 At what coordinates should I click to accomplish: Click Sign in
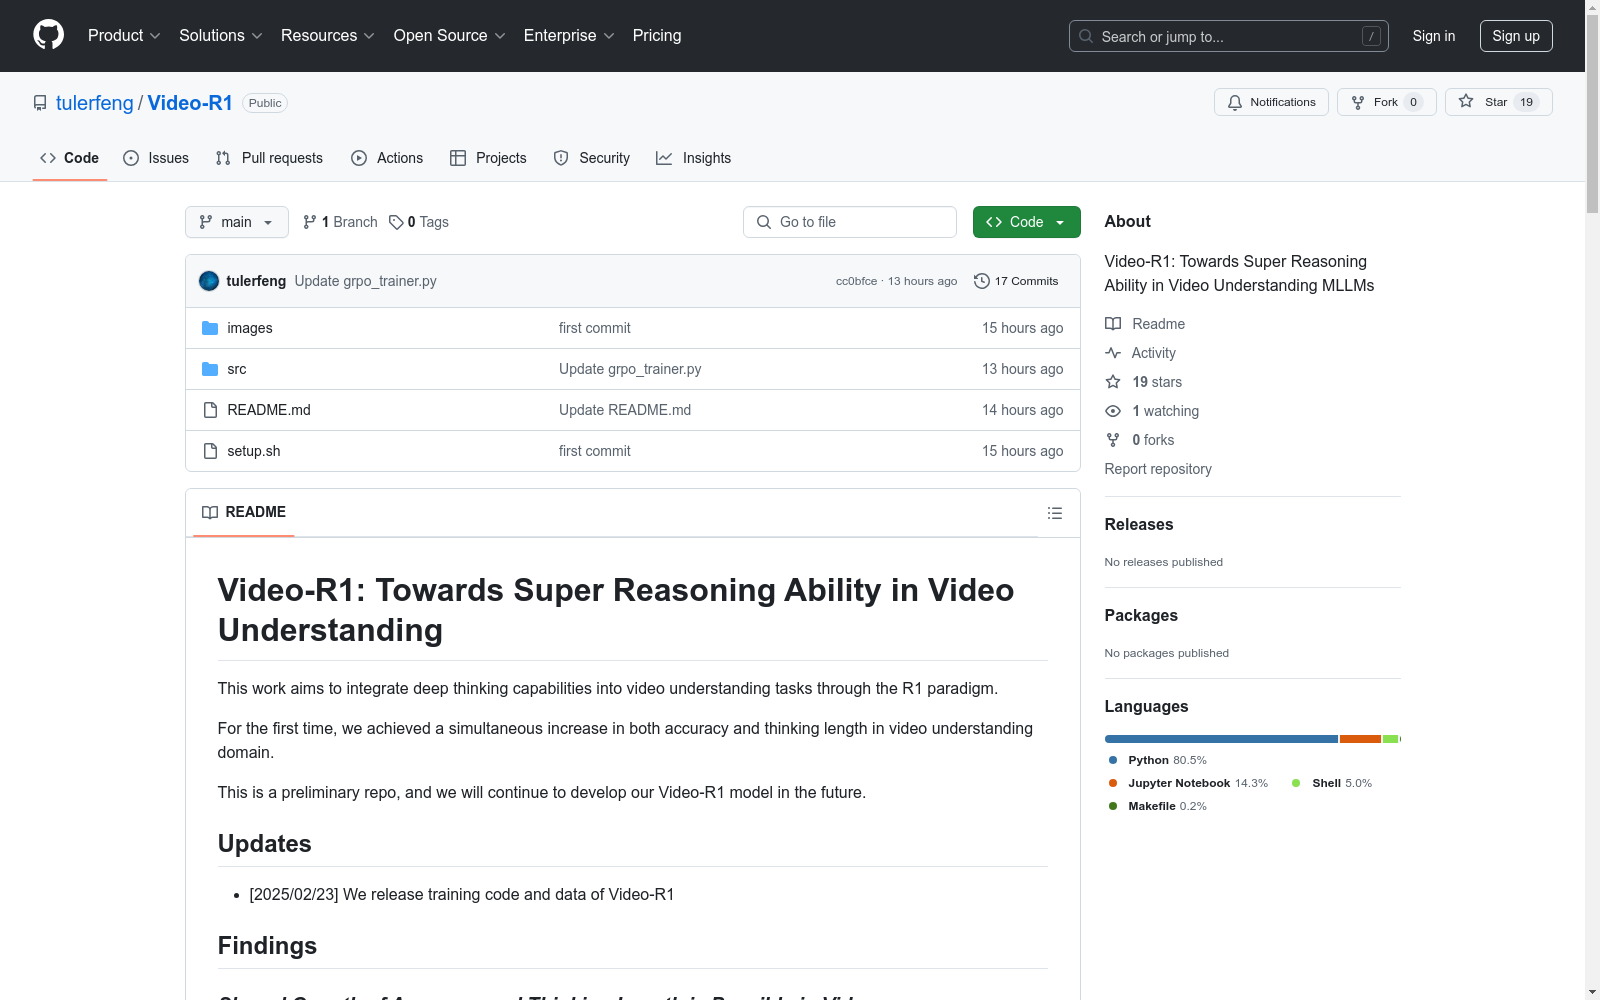1434,36
